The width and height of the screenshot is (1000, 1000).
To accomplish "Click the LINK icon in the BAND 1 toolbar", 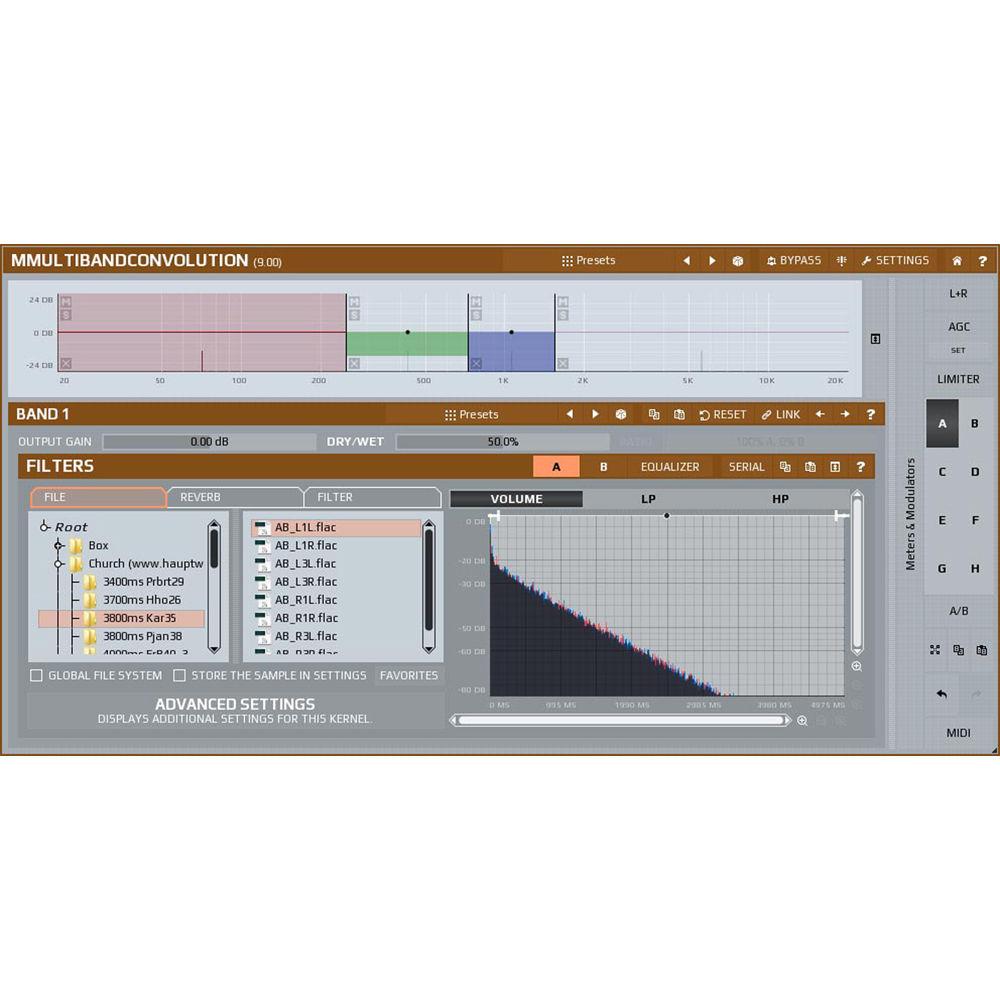I will point(779,414).
